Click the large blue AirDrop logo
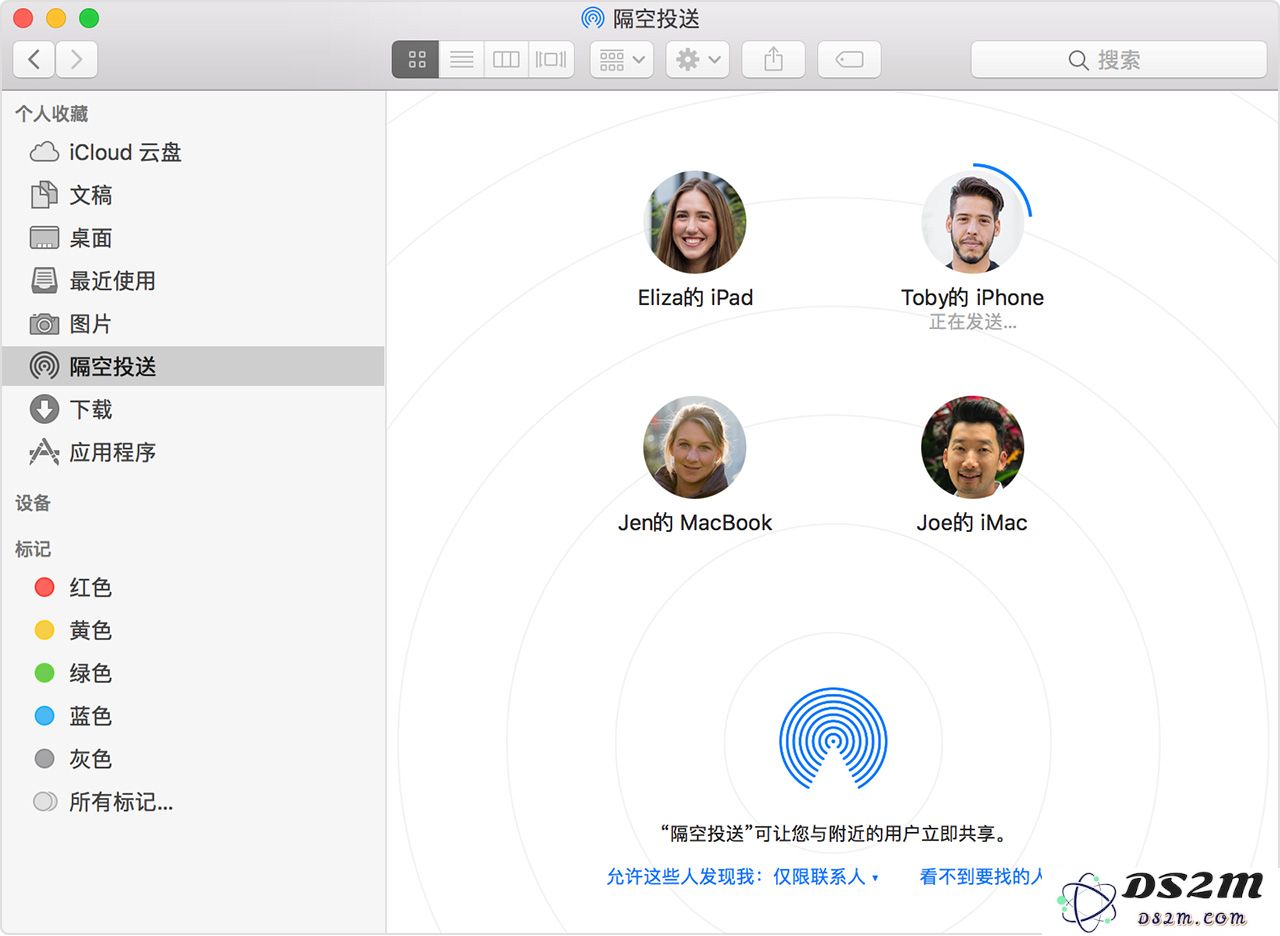 pos(833,740)
